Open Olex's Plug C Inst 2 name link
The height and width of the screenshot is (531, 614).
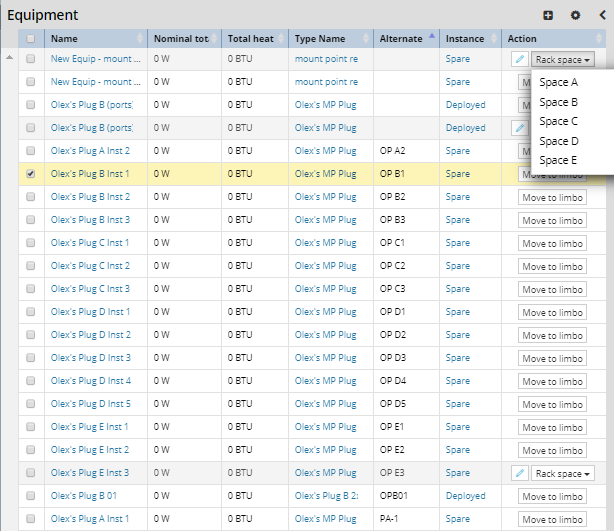[x=90, y=266]
